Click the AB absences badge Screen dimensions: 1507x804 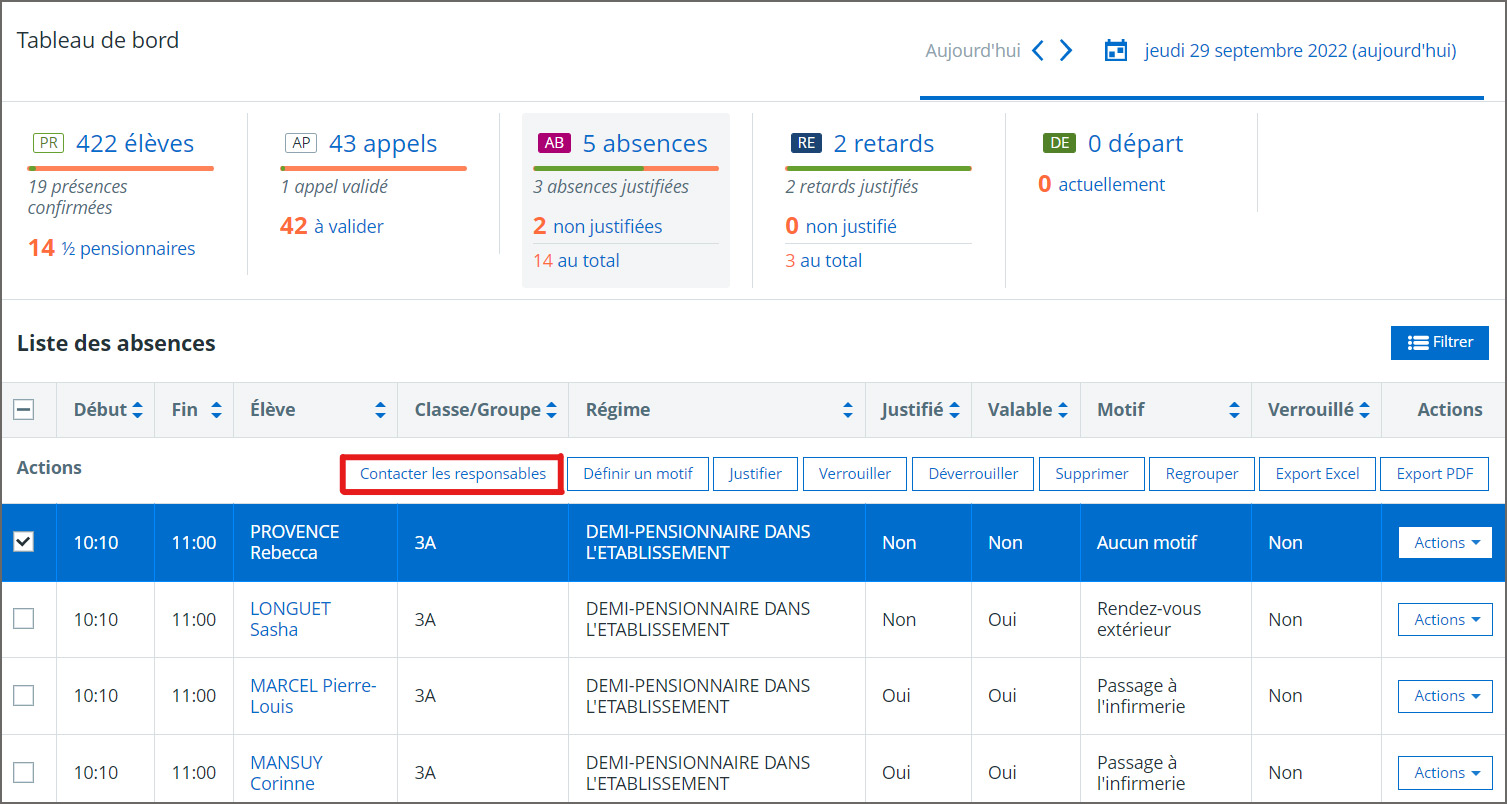coord(554,143)
